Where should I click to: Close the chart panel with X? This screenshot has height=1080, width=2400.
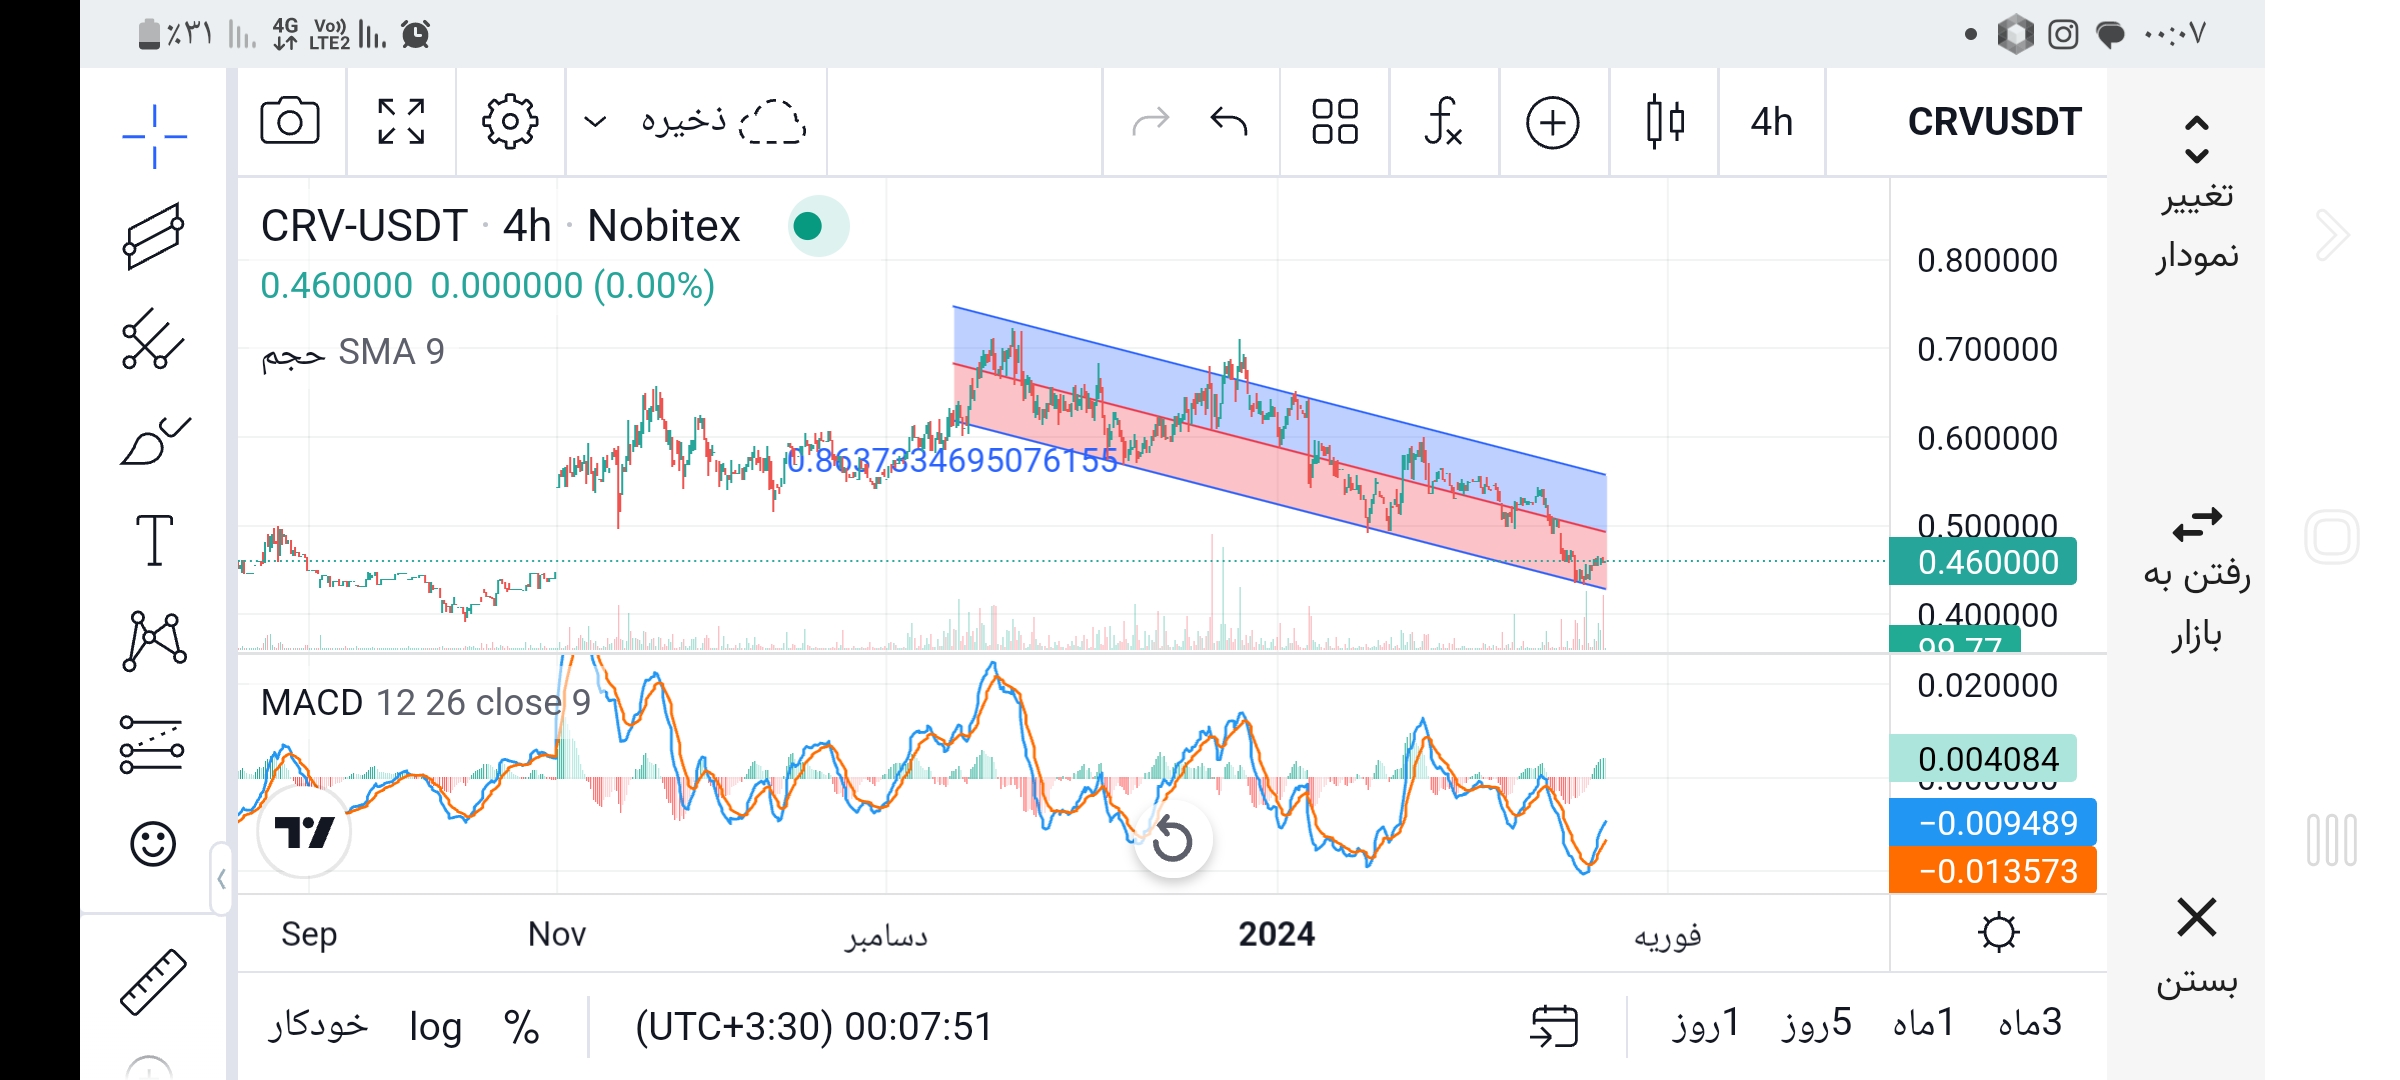[x=2197, y=917]
